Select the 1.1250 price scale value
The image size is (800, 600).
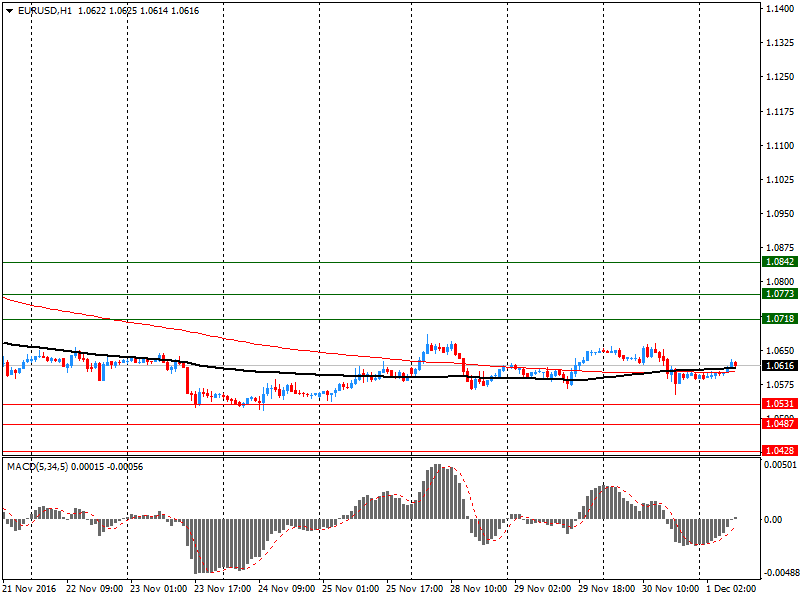tap(780, 77)
